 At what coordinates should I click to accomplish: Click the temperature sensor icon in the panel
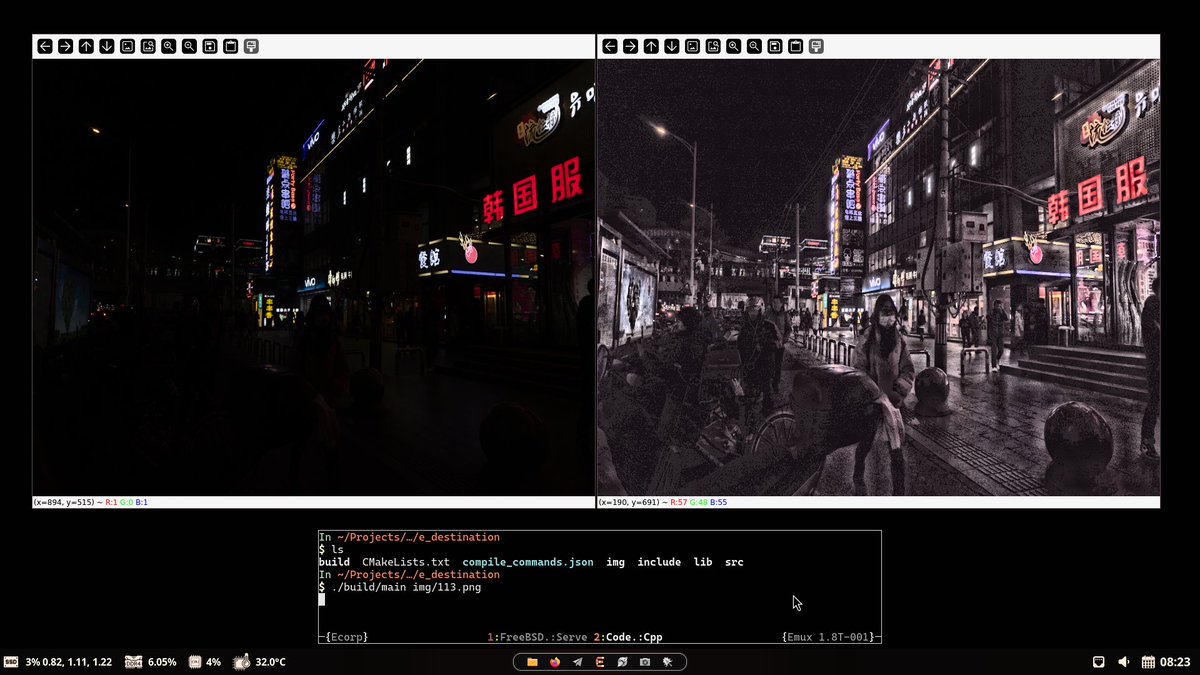coord(241,662)
